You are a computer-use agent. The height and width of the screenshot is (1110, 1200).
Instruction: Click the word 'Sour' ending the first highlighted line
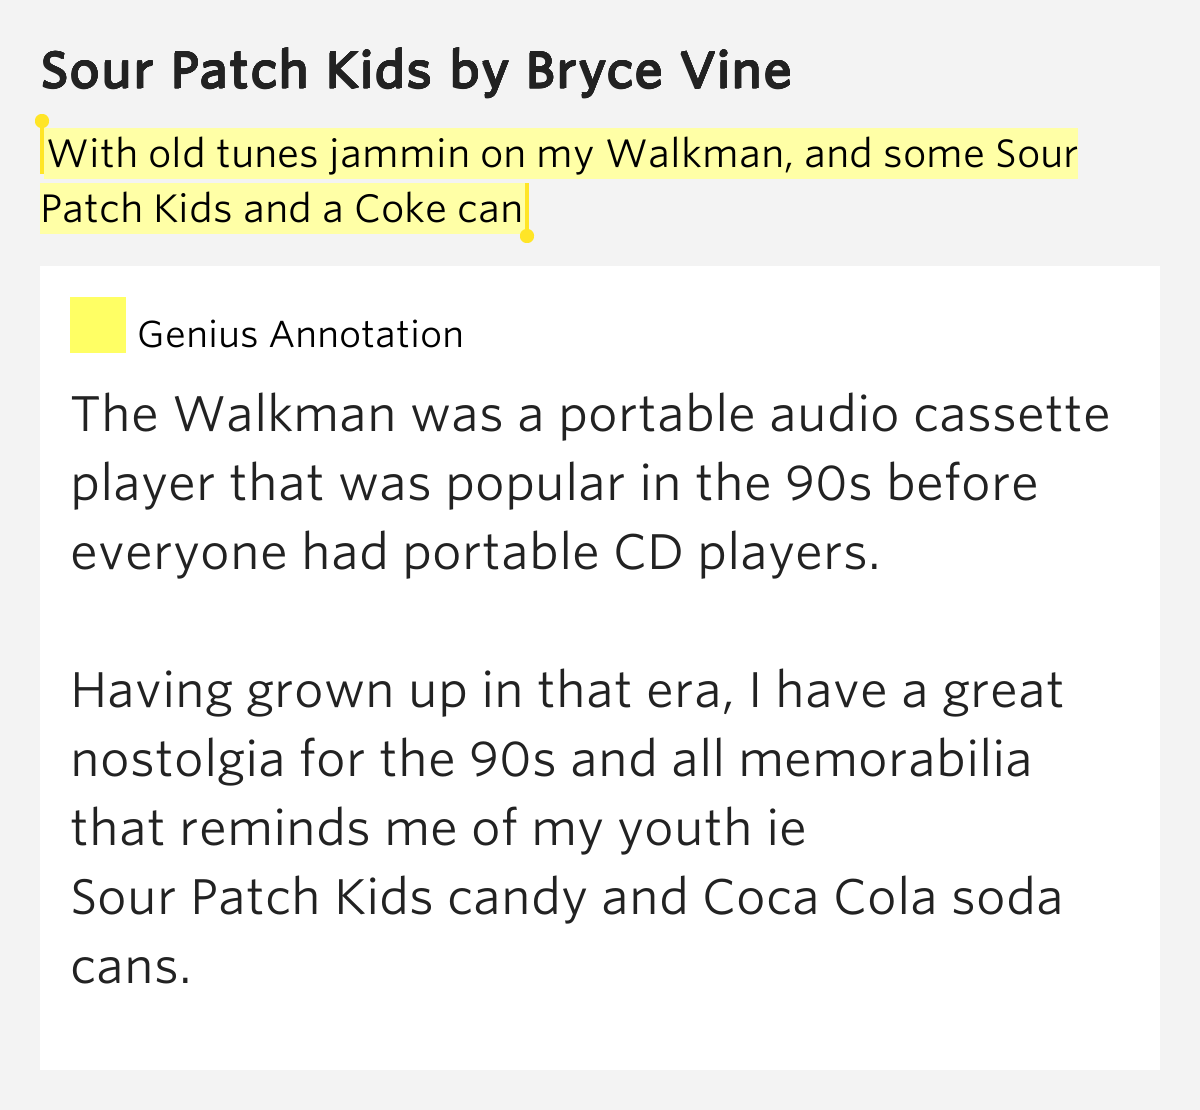(x=1037, y=154)
